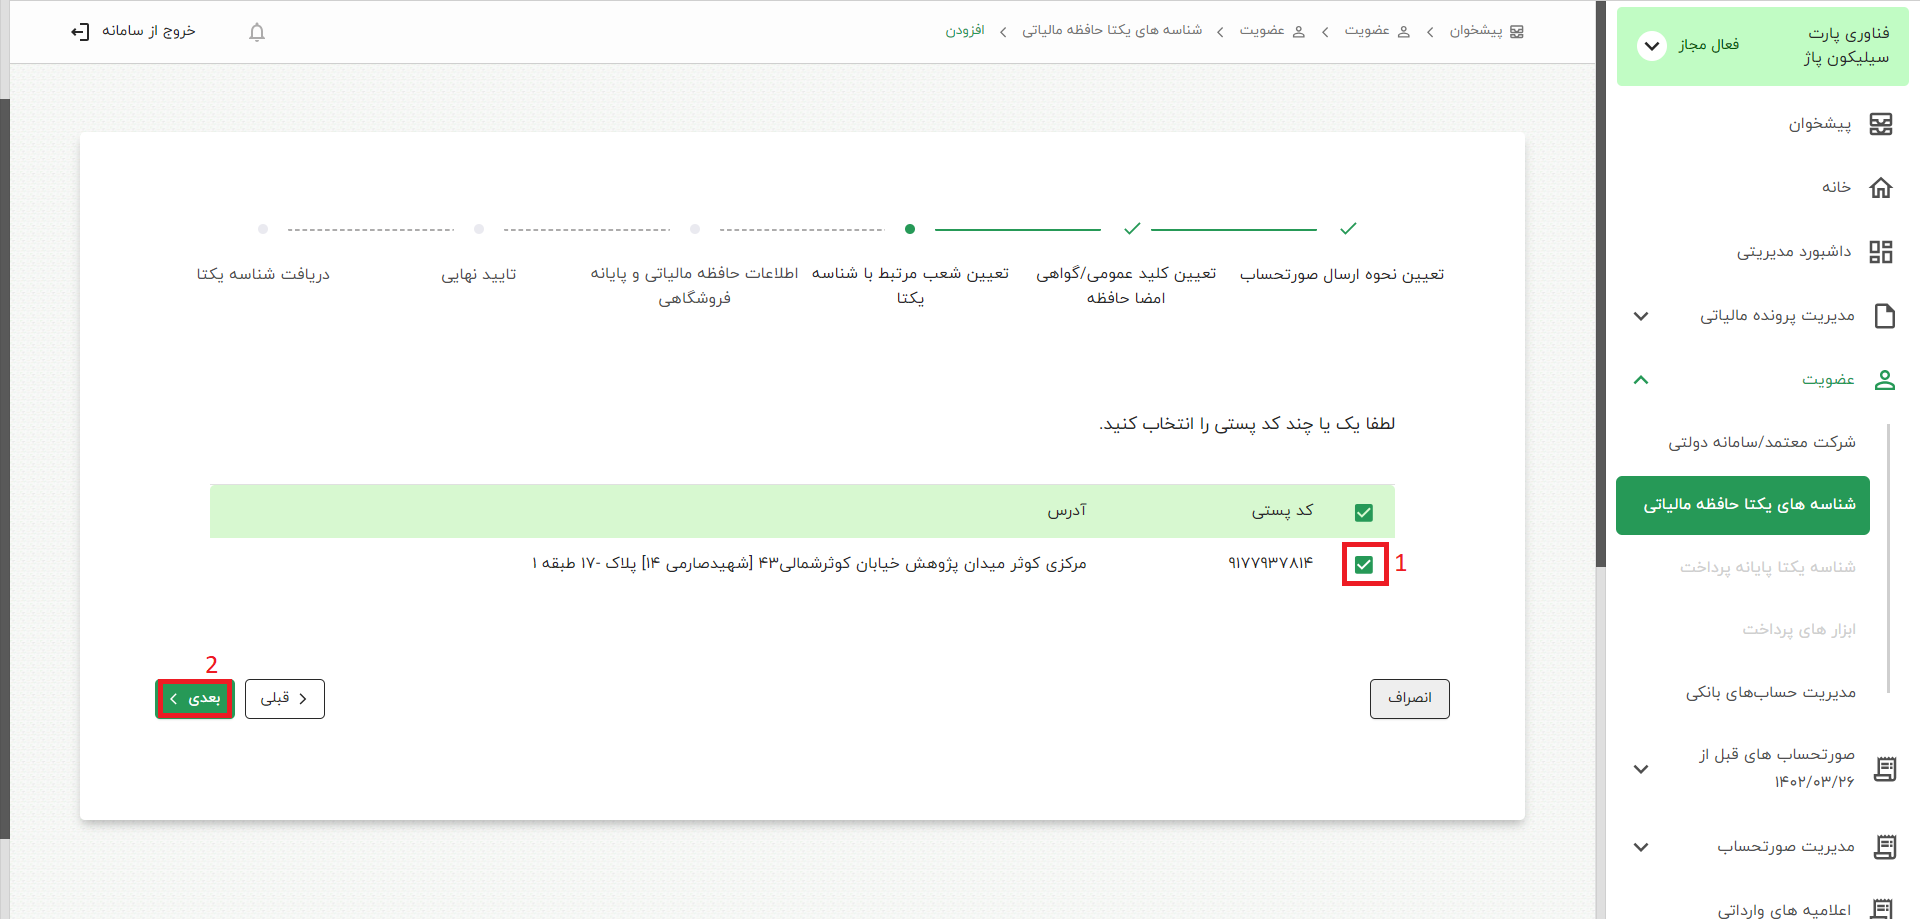1920x920 pixels.
Task: Click اعلامیه های وارداتی icon
Action: click(x=1881, y=910)
